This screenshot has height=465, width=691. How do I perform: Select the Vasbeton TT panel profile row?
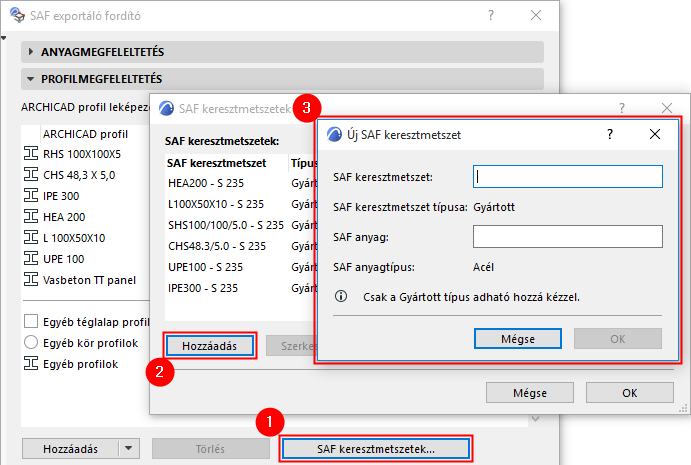click(x=86, y=280)
